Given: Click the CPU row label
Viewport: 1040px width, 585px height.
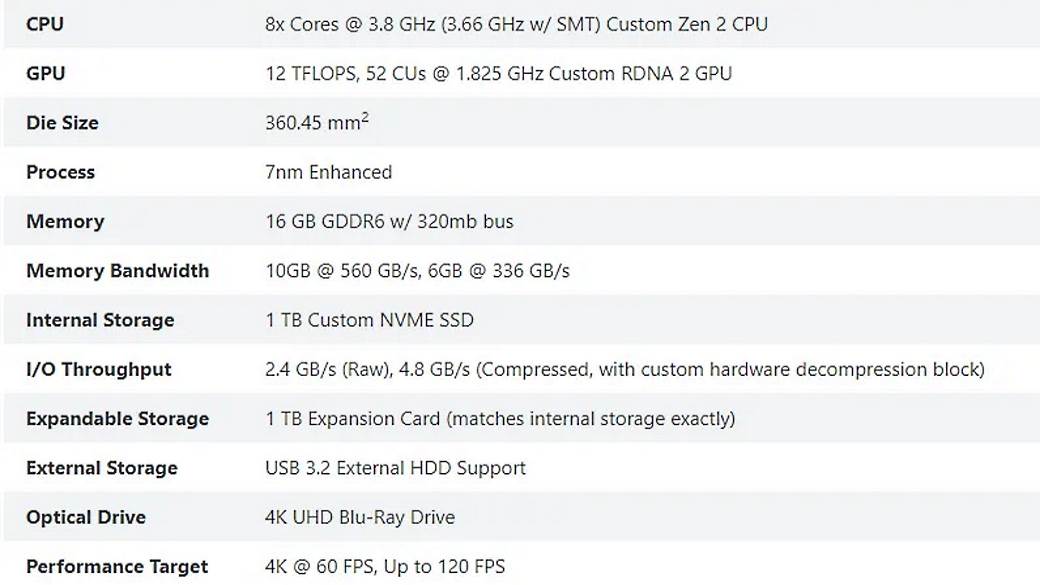Looking at the screenshot, I should click(45, 24).
